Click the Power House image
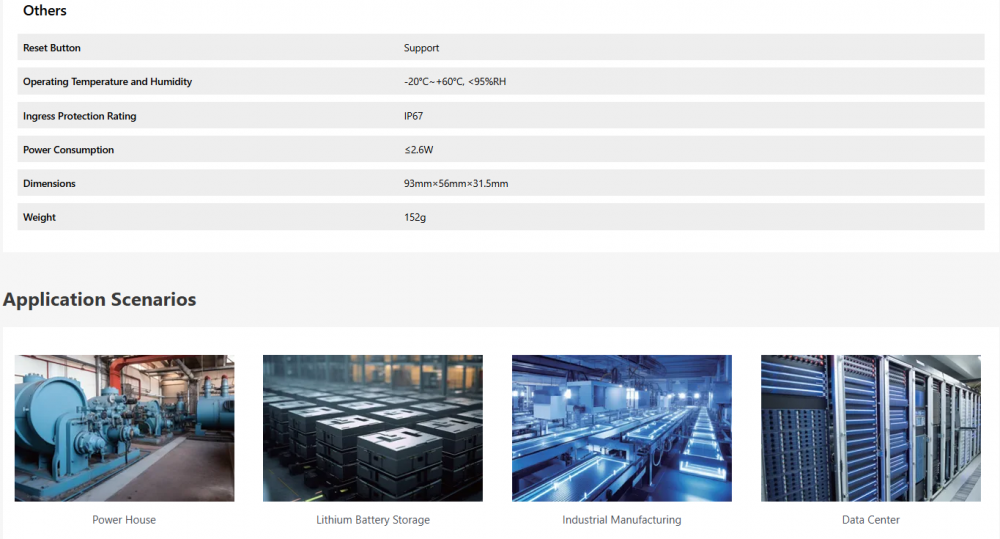Image resolution: width=1000 pixels, height=539 pixels. click(x=124, y=428)
